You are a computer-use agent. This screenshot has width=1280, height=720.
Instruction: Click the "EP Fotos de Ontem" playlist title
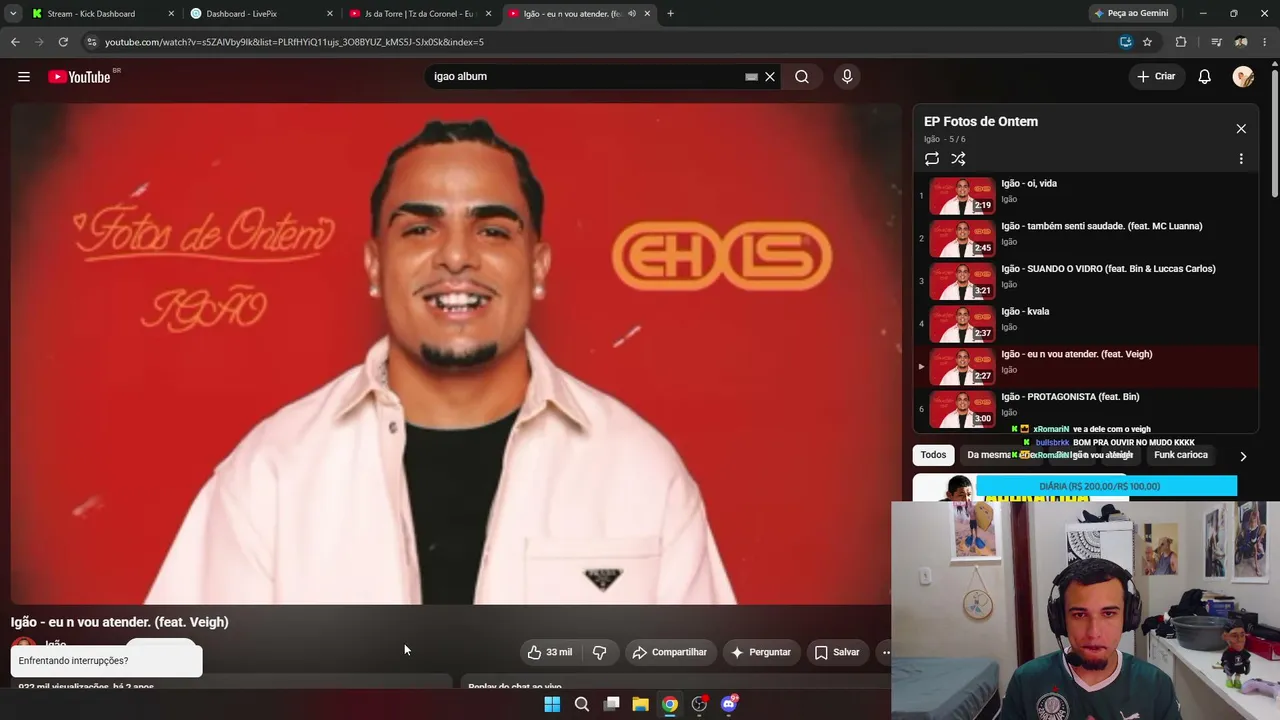point(981,122)
